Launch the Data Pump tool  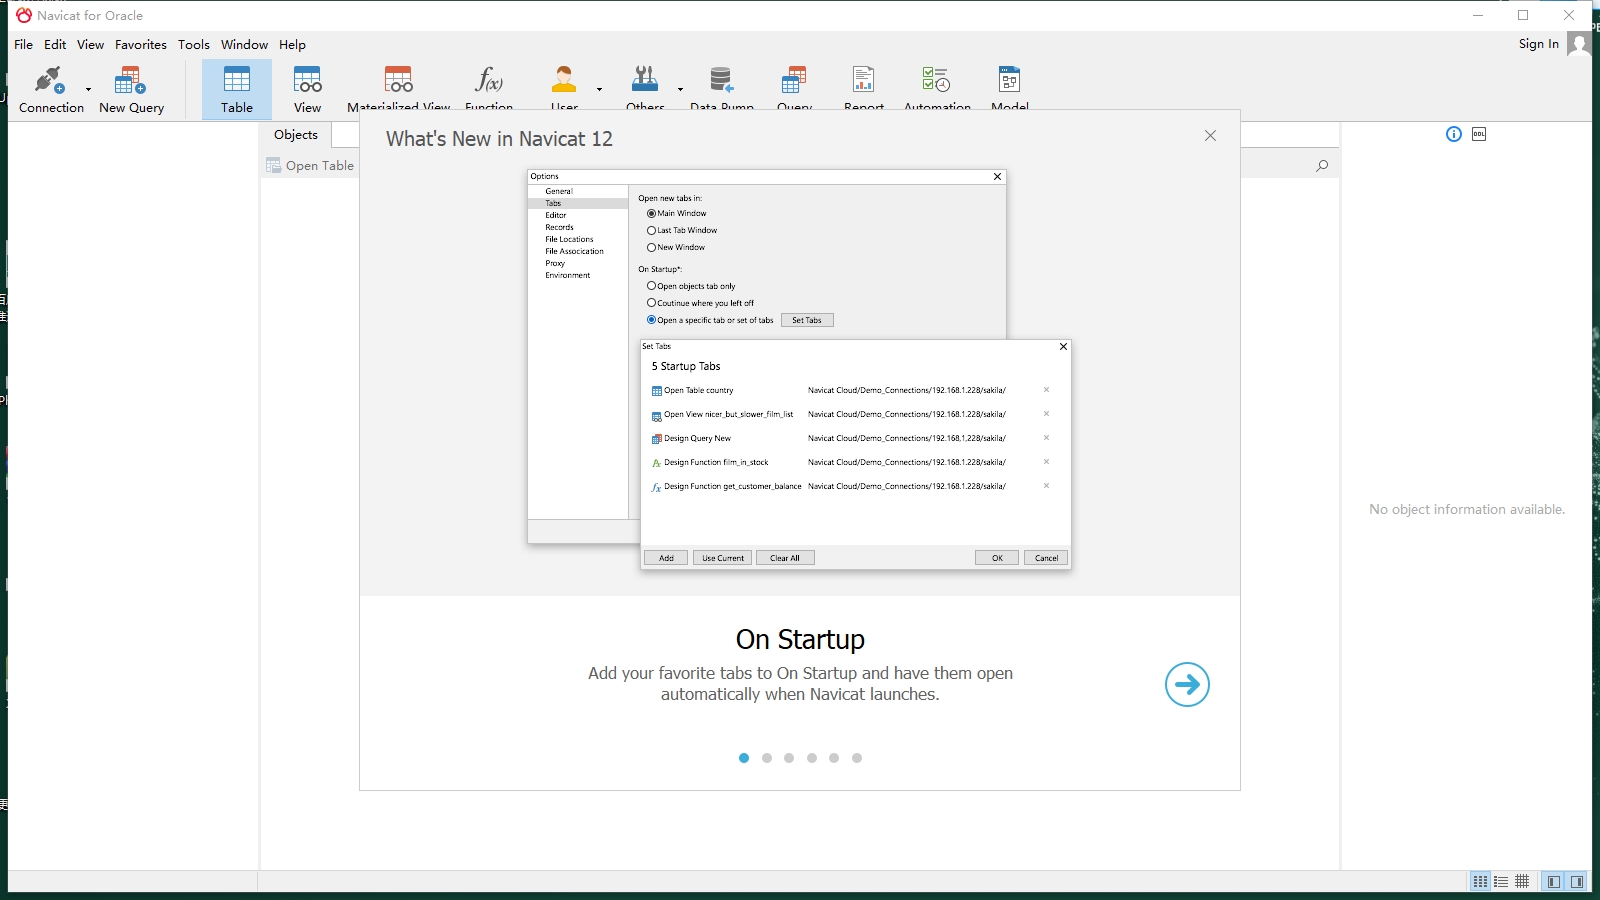click(722, 88)
